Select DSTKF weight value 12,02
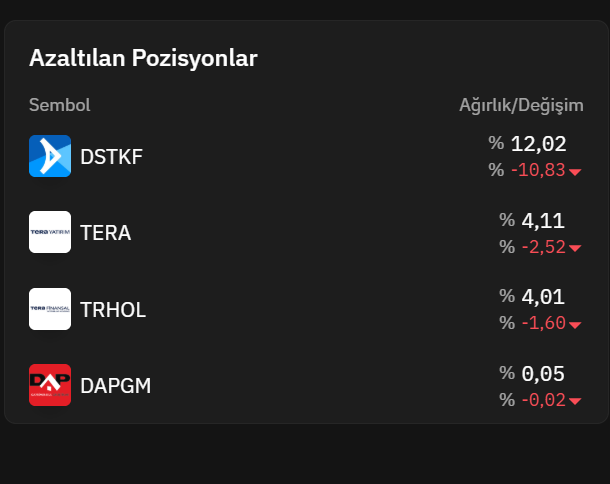This screenshot has width=610, height=484. point(538,144)
